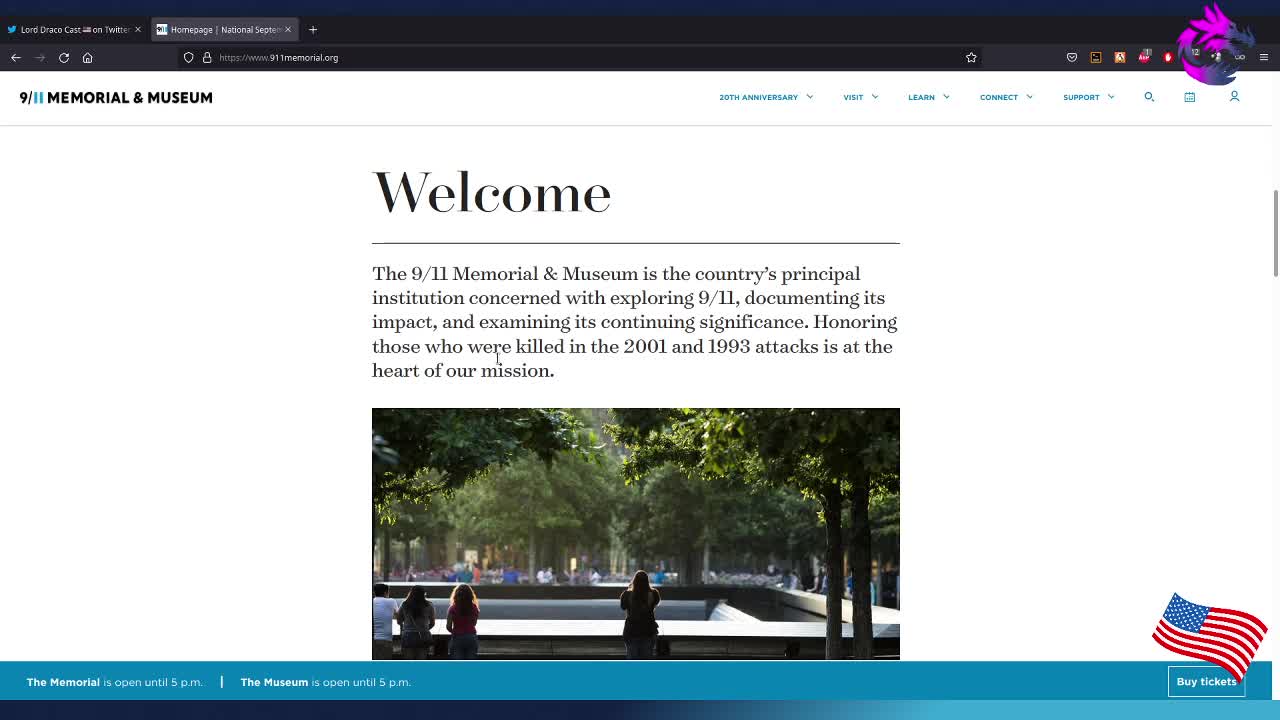Screen dimensions: 1280x720
Task: Expand the 20th Anniversary menu
Action: point(766,97)
